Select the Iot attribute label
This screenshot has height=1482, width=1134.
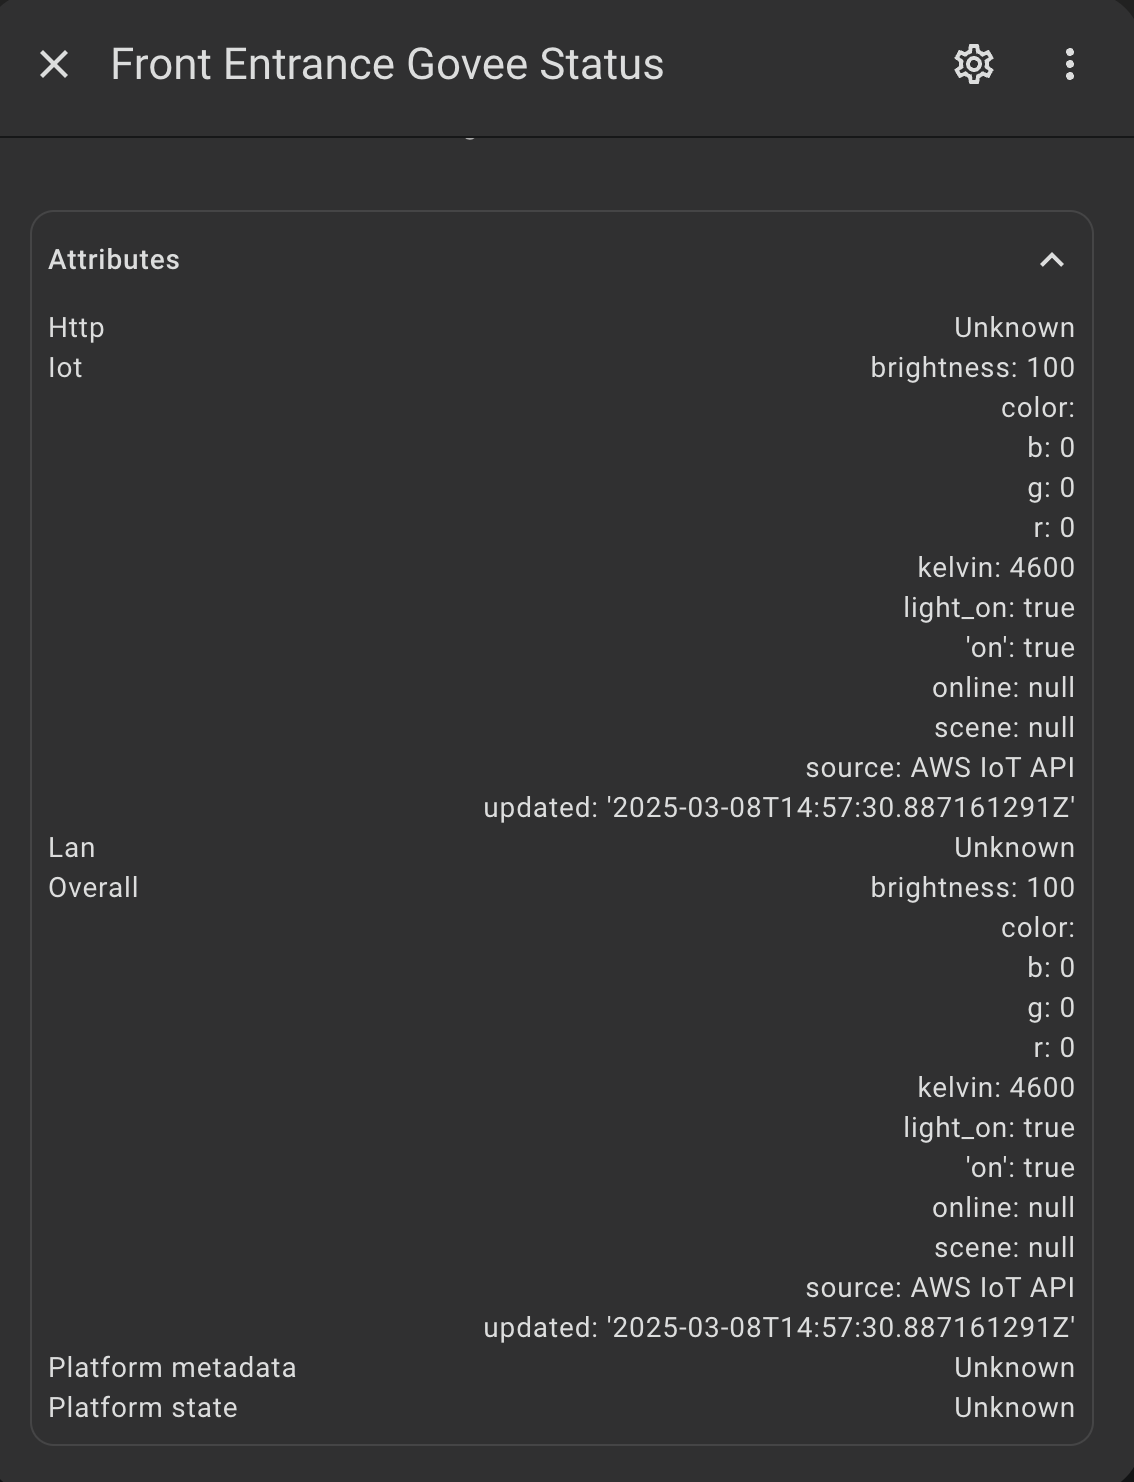pos(65,368)
